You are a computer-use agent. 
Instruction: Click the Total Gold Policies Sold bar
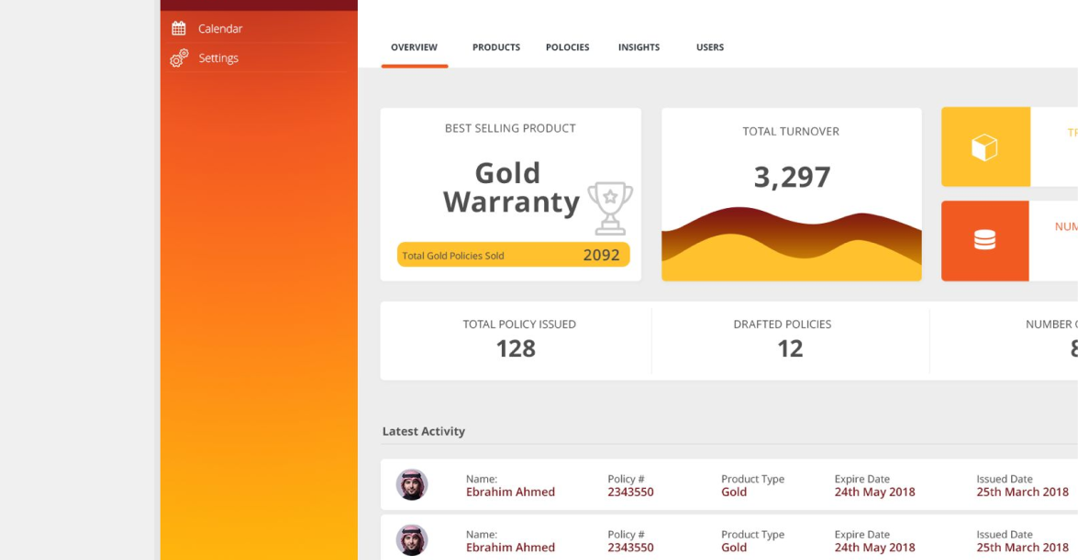513,255
